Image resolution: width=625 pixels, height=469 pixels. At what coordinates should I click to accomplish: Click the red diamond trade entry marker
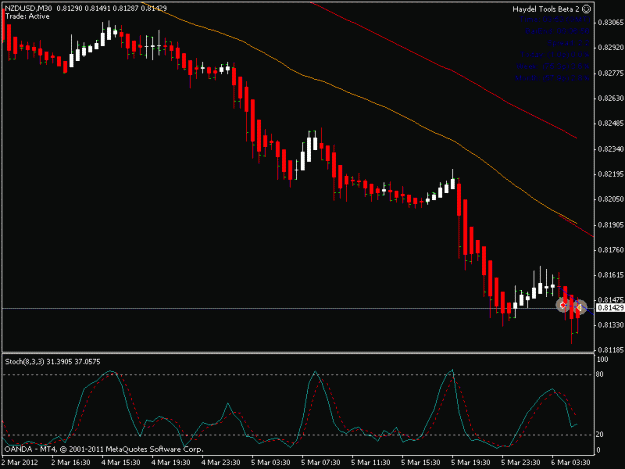pyautogui.click(x=563, y=306)
